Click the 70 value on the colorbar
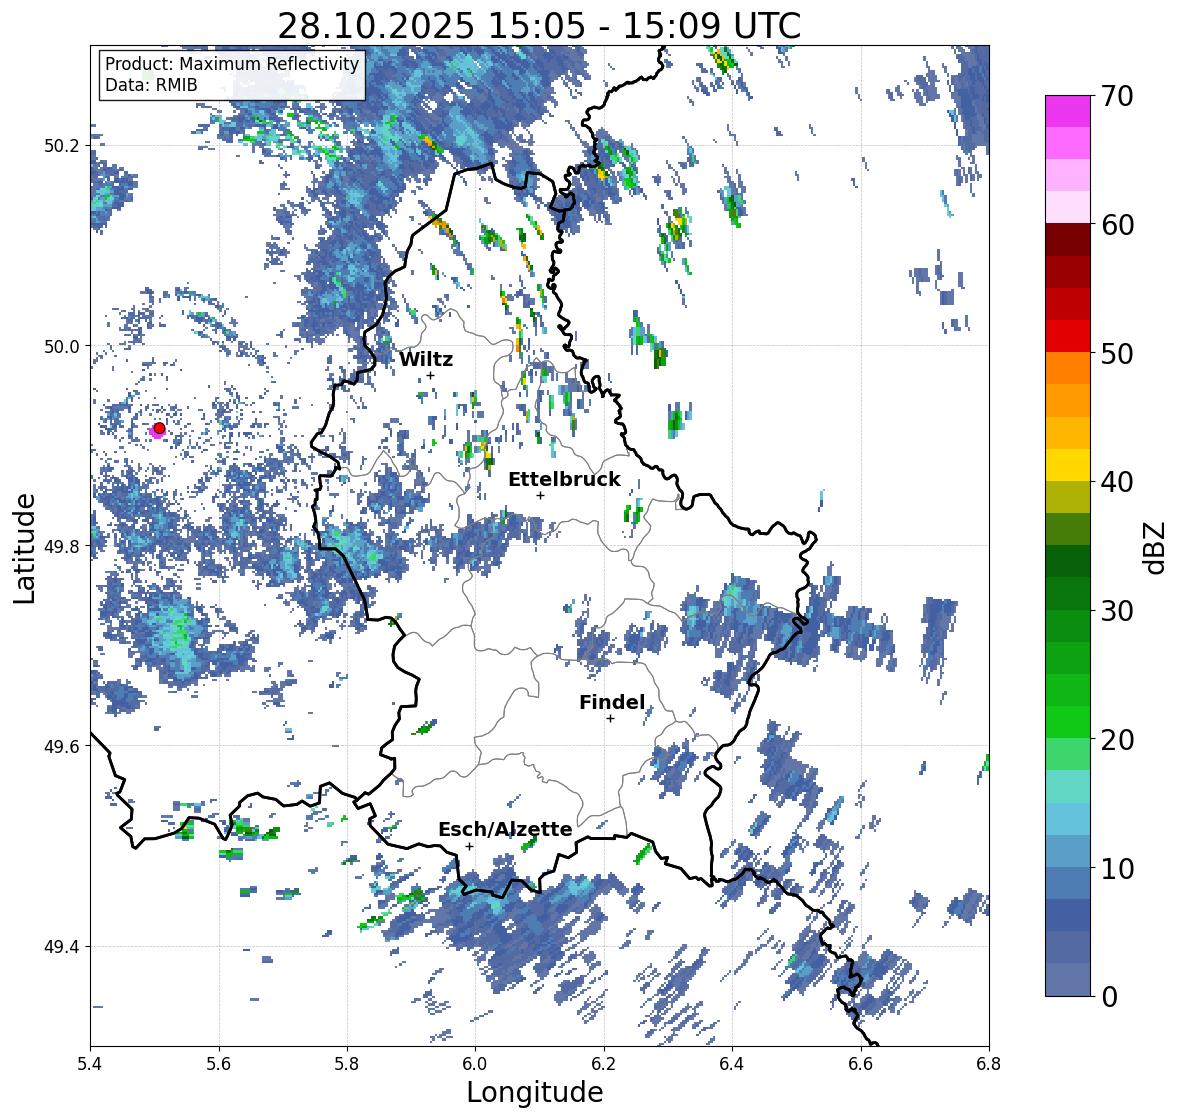1179x1117 pixels. click(x=1117, y=96)
